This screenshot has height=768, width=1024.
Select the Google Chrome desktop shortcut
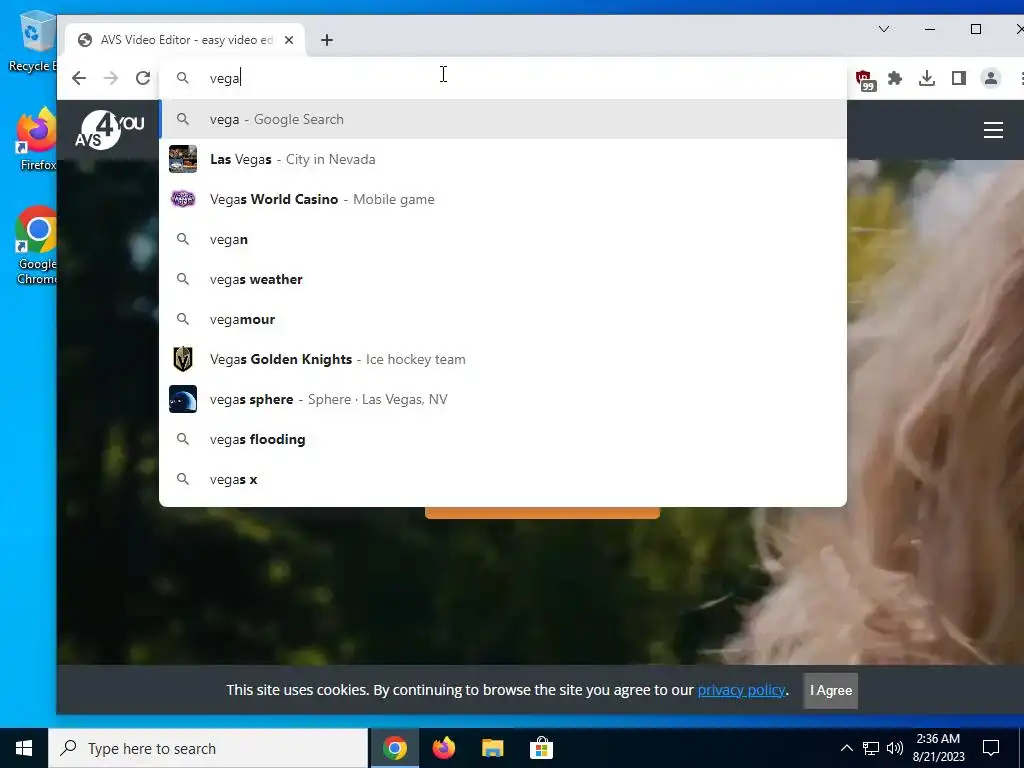36,246
